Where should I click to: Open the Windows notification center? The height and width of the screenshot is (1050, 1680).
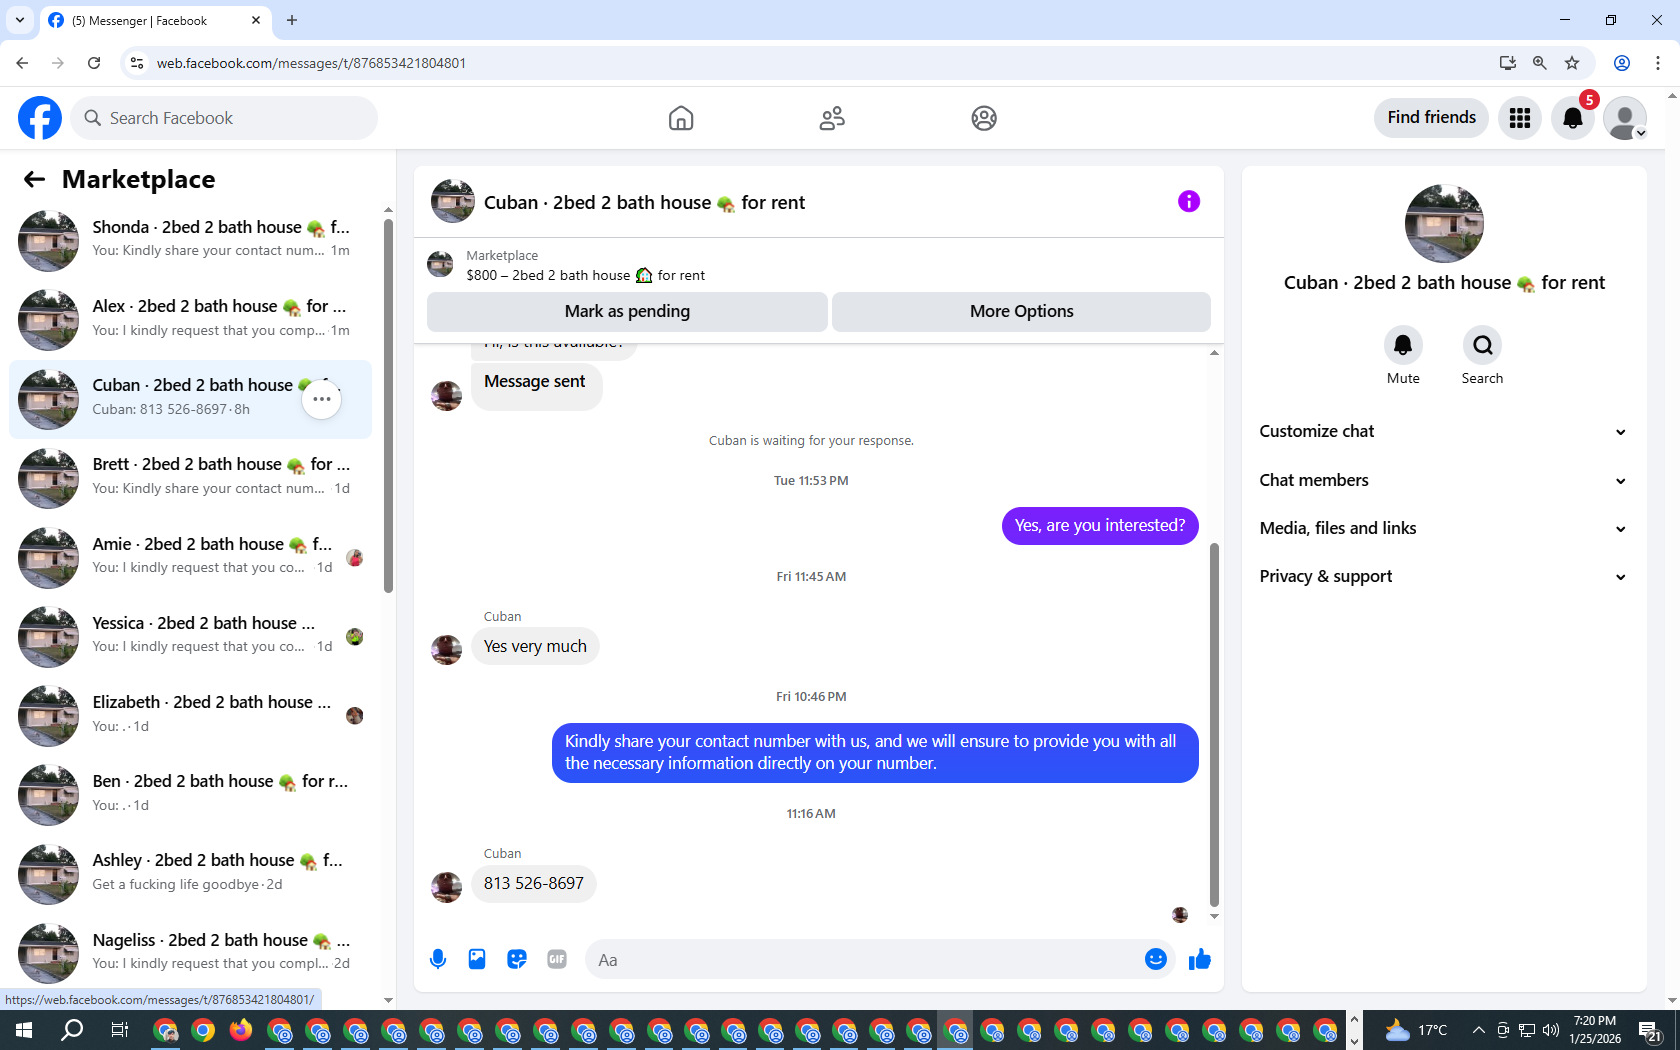tap(1650, 1030)
